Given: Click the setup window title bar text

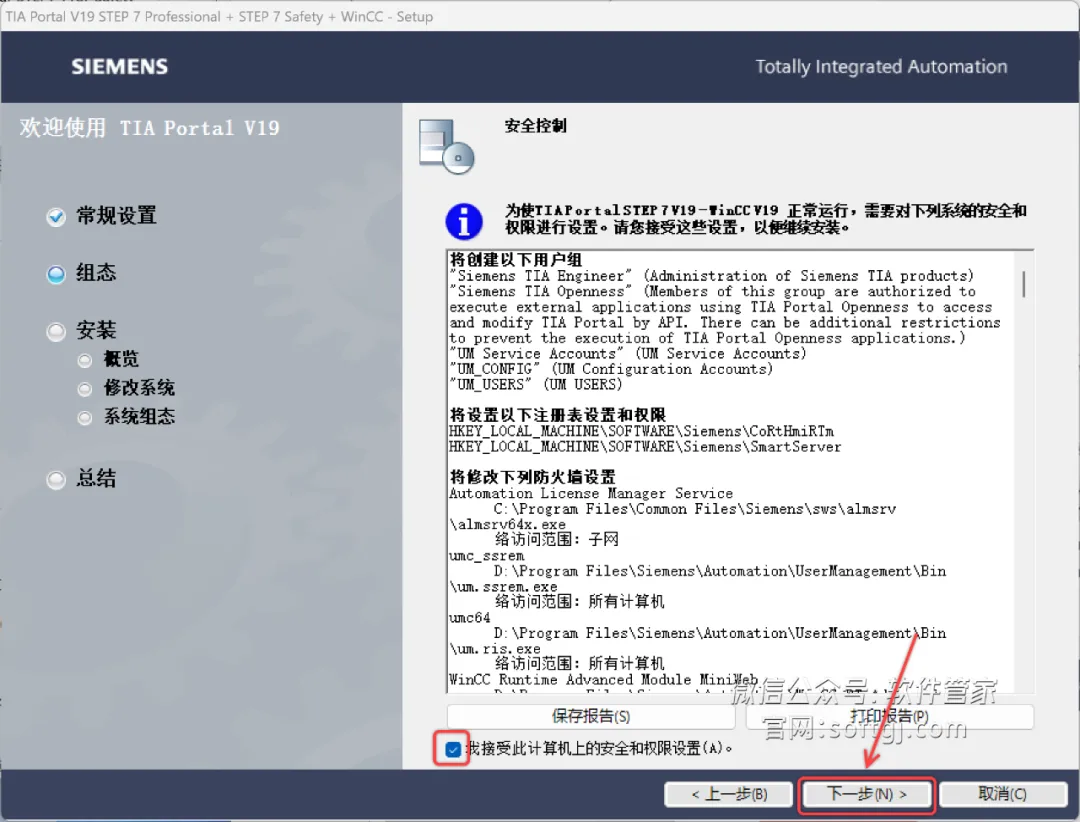Looking at the screenshot, I should point(219,17).
